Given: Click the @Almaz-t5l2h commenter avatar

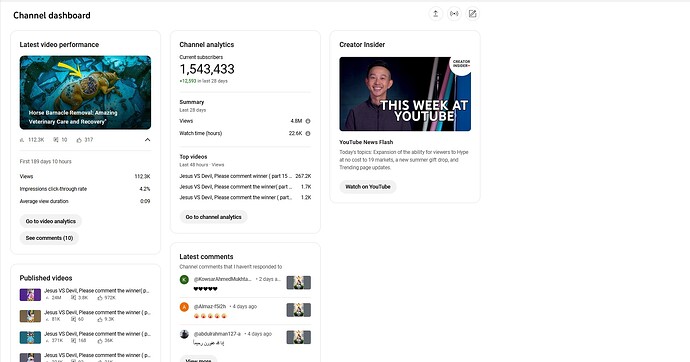Looking at the screenshot, I should pyautogui.click(x=184, y=307).
